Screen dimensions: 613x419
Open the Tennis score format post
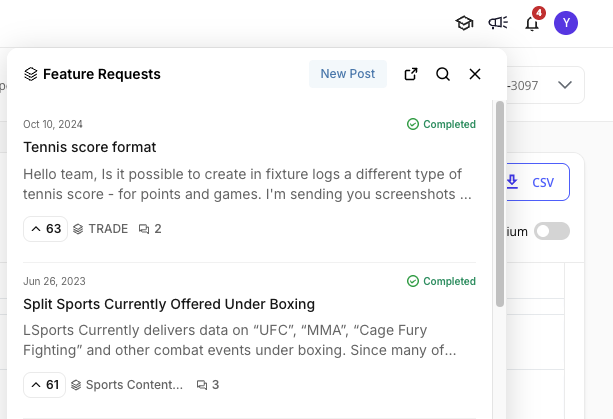click(90, 147)
